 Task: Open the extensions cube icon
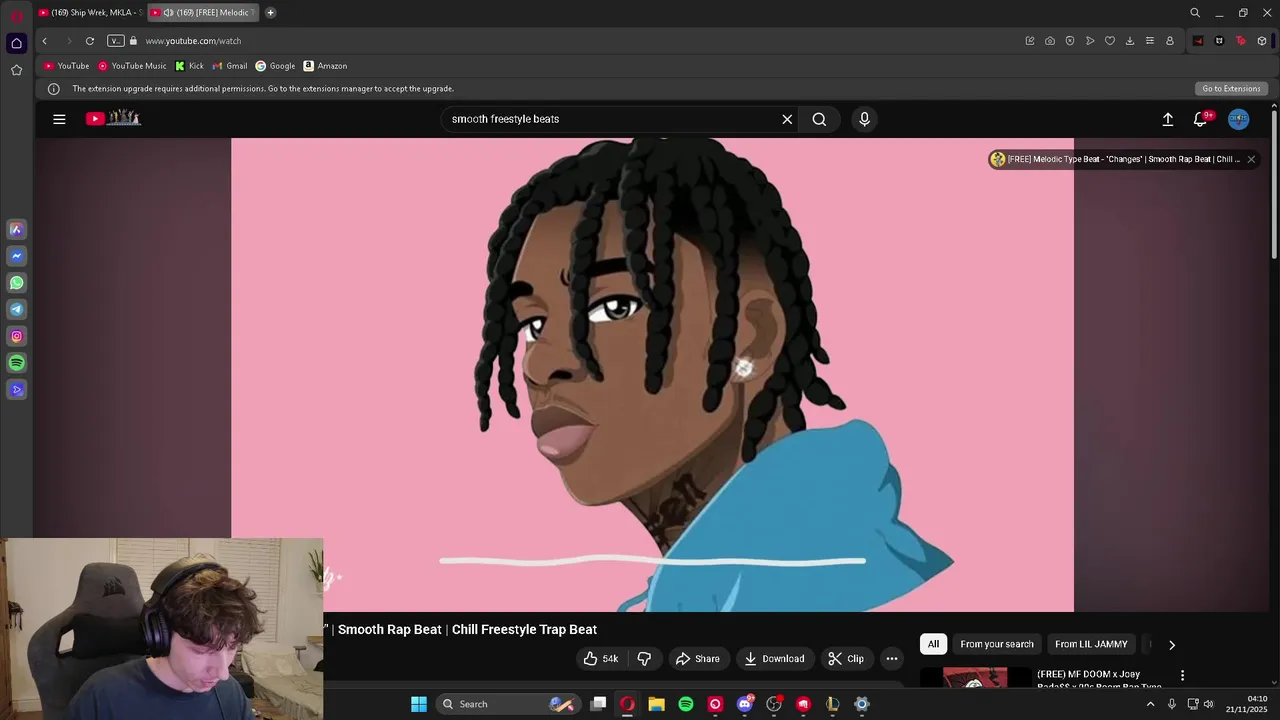(1262, 41)
